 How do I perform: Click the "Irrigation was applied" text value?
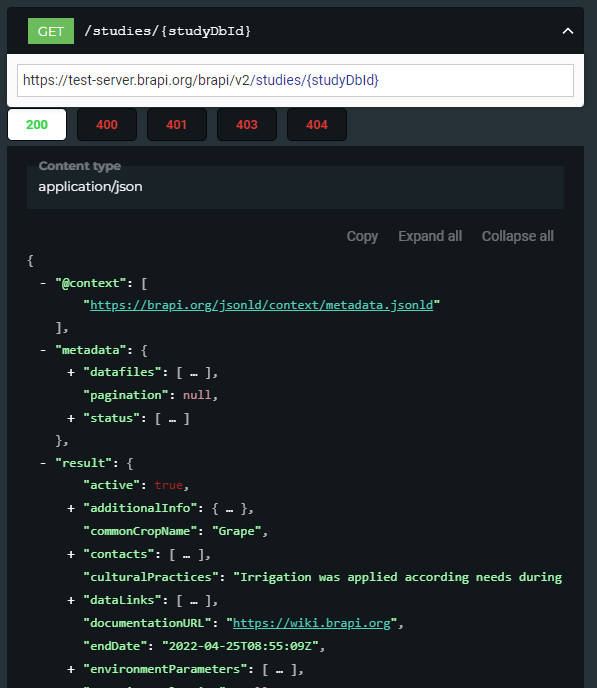[397, 577]
